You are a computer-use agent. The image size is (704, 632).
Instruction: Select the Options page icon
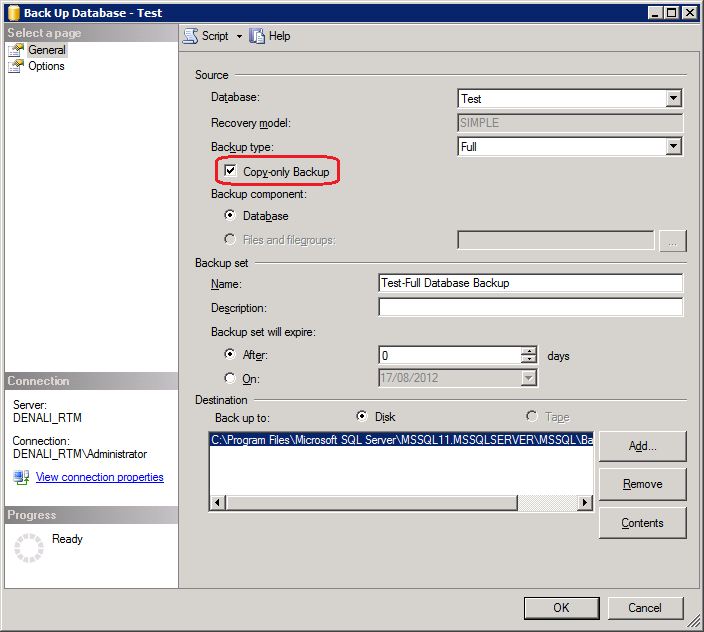[x=16, y=66]
